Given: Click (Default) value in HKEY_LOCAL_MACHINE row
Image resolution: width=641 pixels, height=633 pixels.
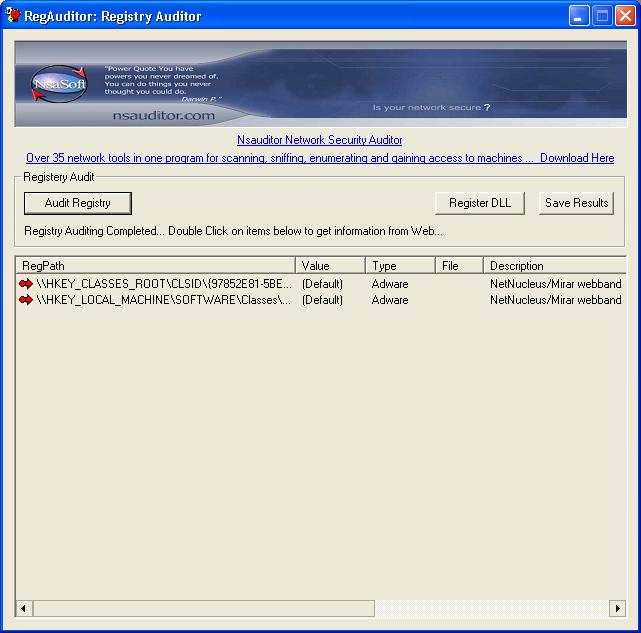Looking at the screenshot, I should point(322,300).
